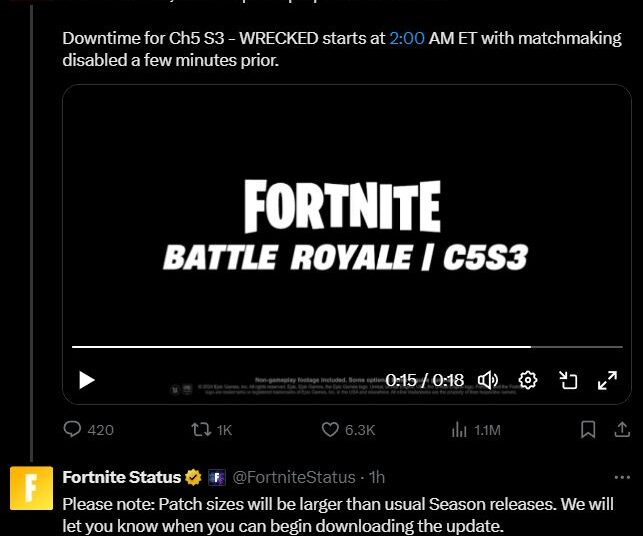This screenshot has width=643, height=536.
Task: Share the tweet via share icon
Action: [622, 429]
